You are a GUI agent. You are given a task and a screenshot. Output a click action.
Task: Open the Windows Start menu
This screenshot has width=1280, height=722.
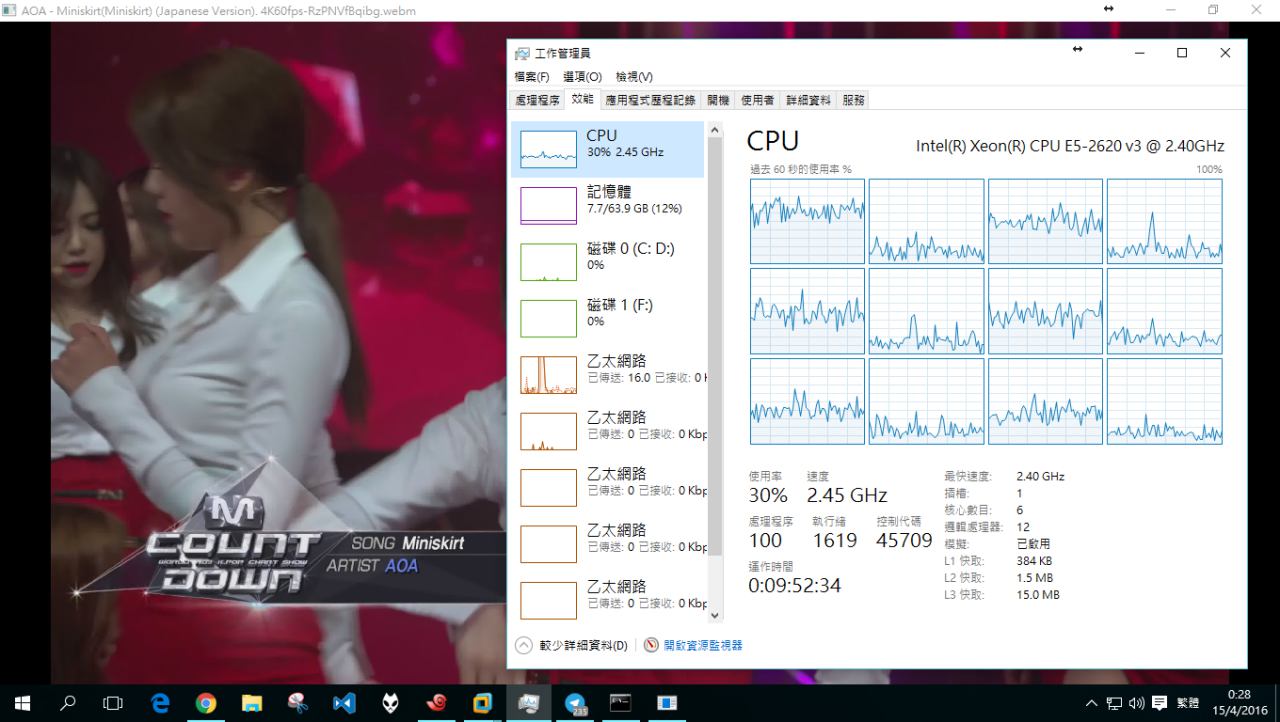tap(22, 703)
